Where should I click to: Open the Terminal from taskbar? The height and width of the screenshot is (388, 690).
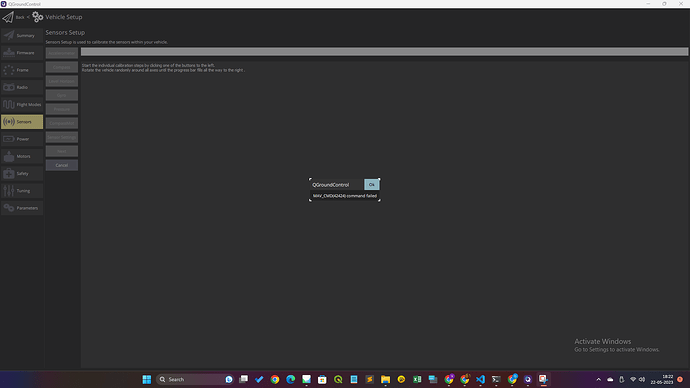coord(496,379)
